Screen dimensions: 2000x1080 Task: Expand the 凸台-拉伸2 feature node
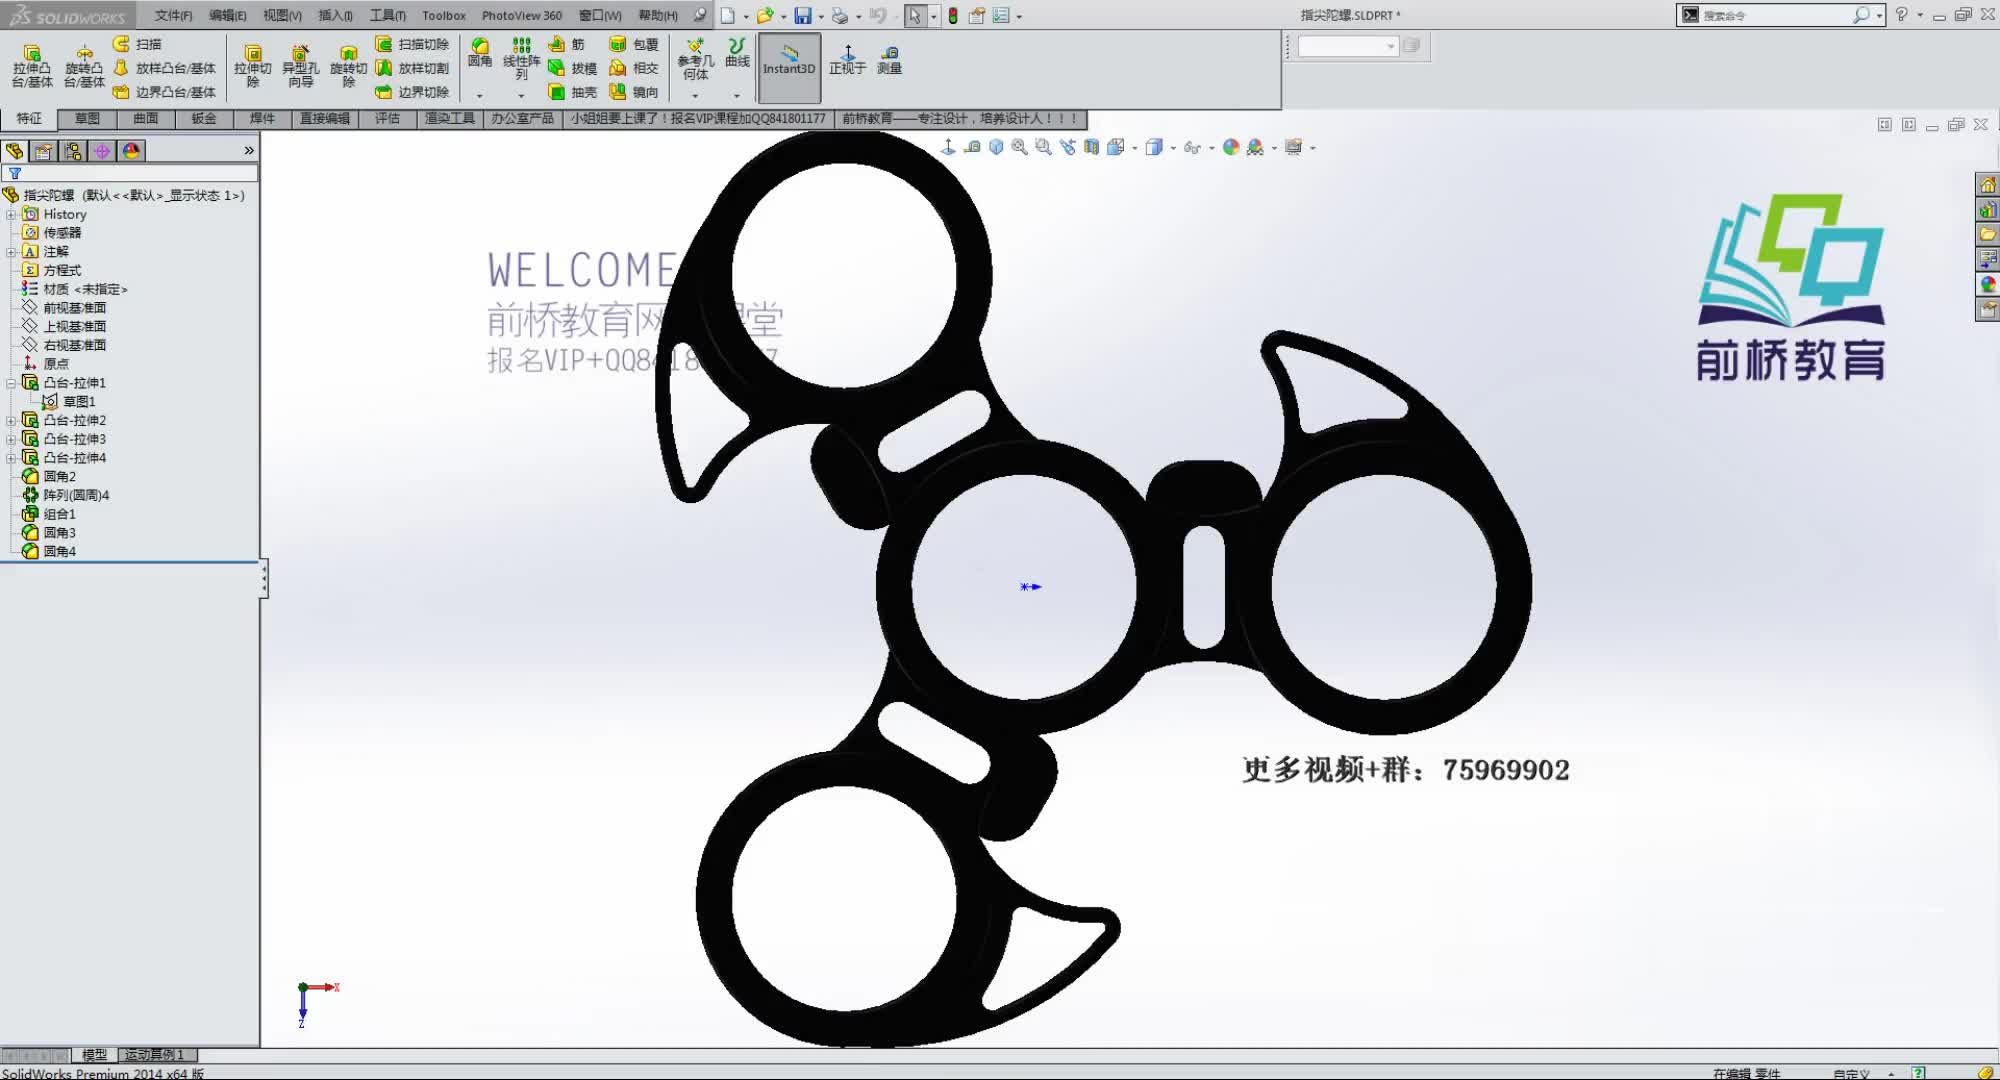[x=11, y=421]
